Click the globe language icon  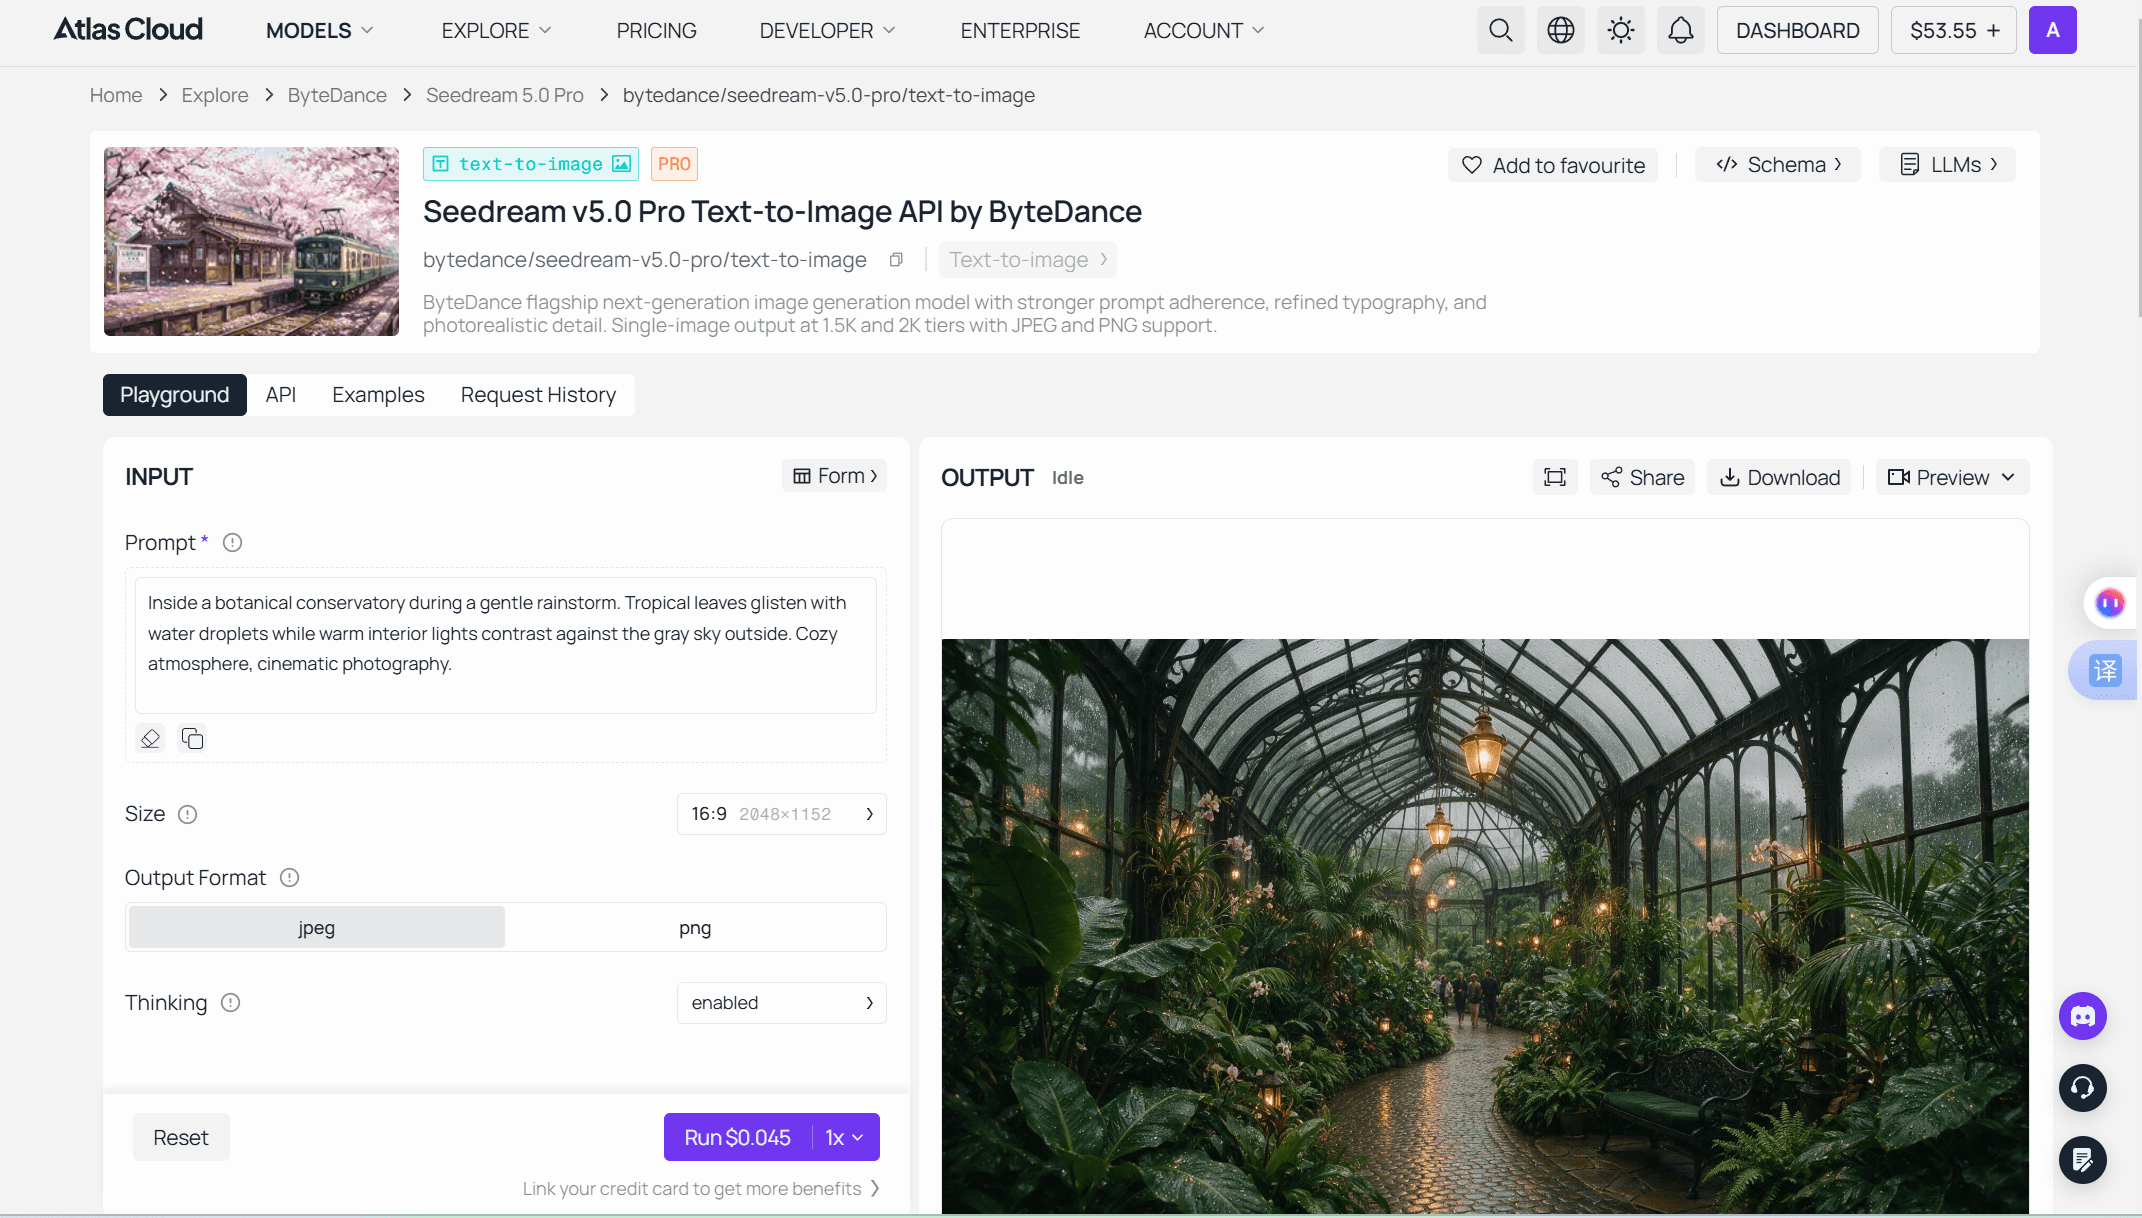(x=1560, y=30)
